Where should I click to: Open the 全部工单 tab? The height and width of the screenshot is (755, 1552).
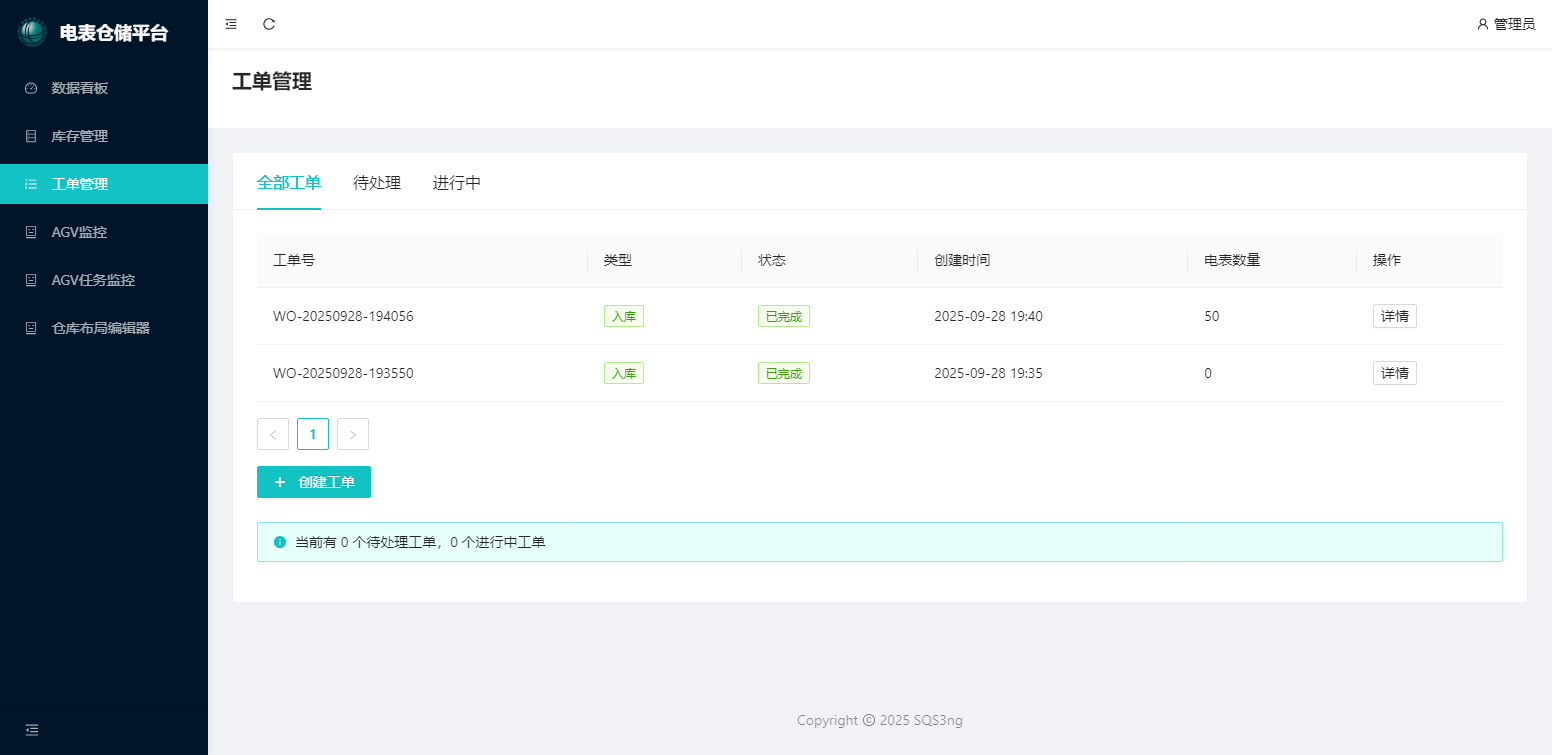tap(289, 183)
